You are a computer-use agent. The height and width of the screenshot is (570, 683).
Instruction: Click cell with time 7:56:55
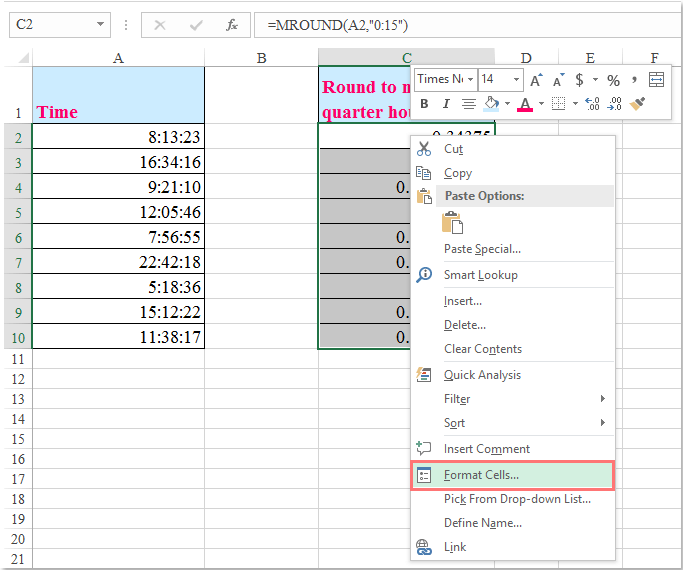point(118,236)
